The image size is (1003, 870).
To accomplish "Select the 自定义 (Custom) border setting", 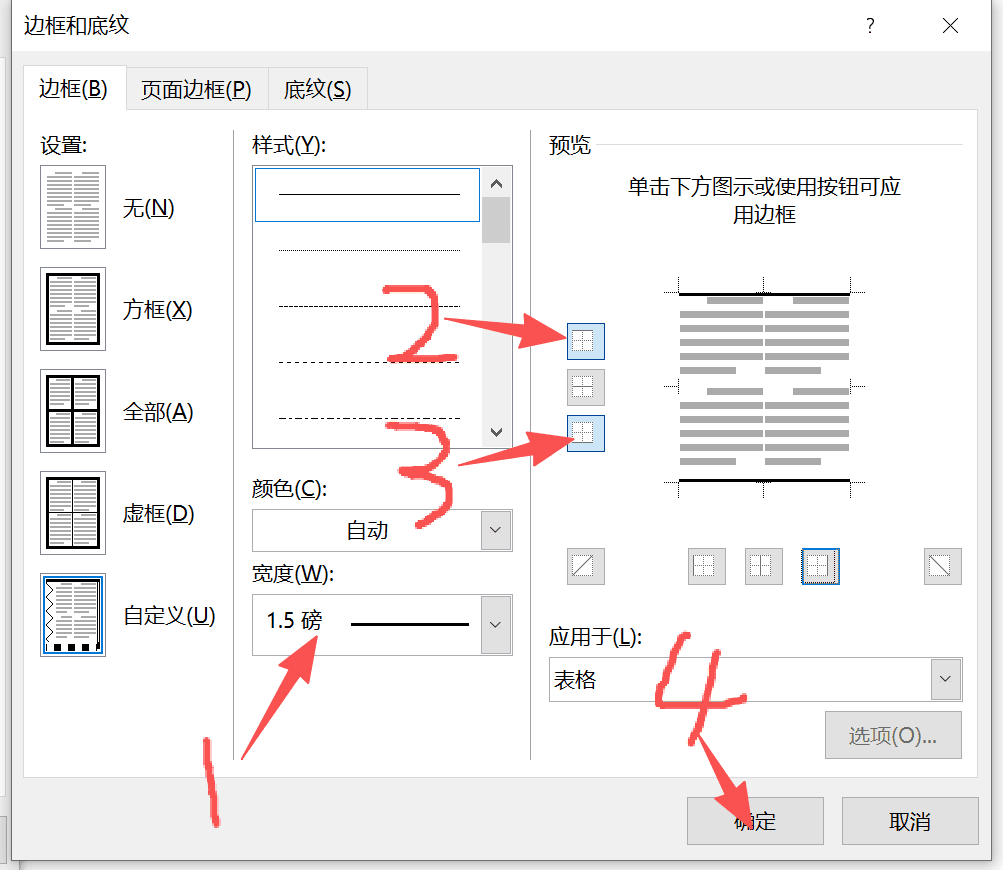I will [73, 615].
